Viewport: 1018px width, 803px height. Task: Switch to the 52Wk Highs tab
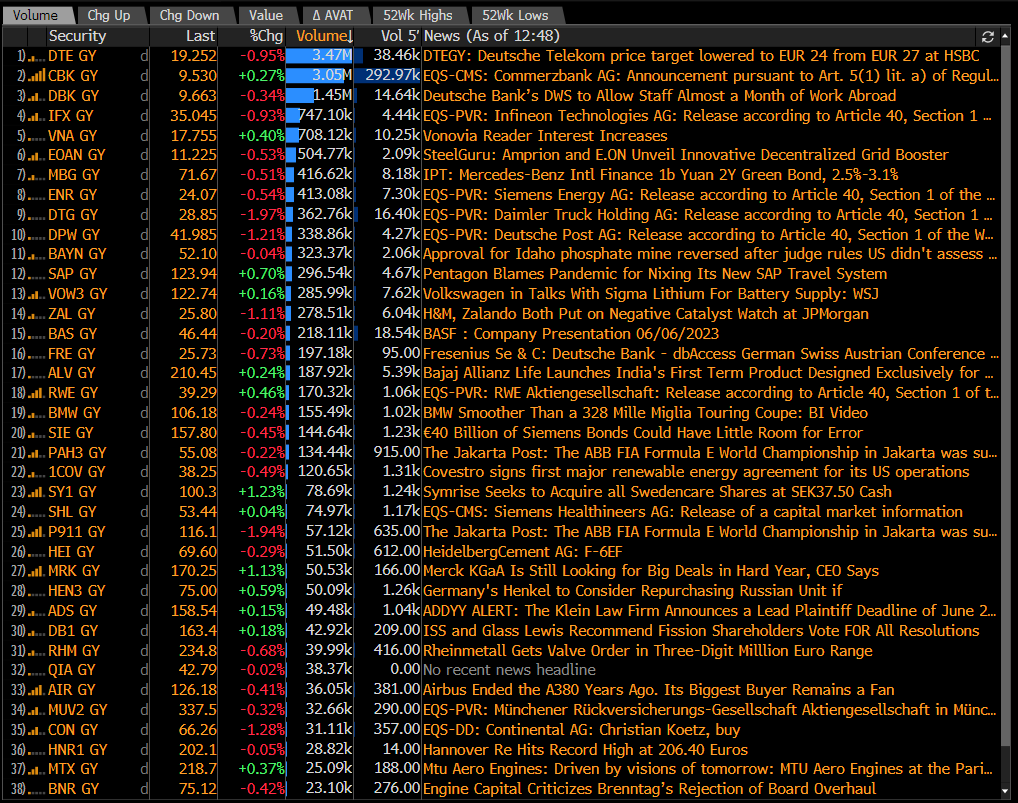[x=418, y=15]
